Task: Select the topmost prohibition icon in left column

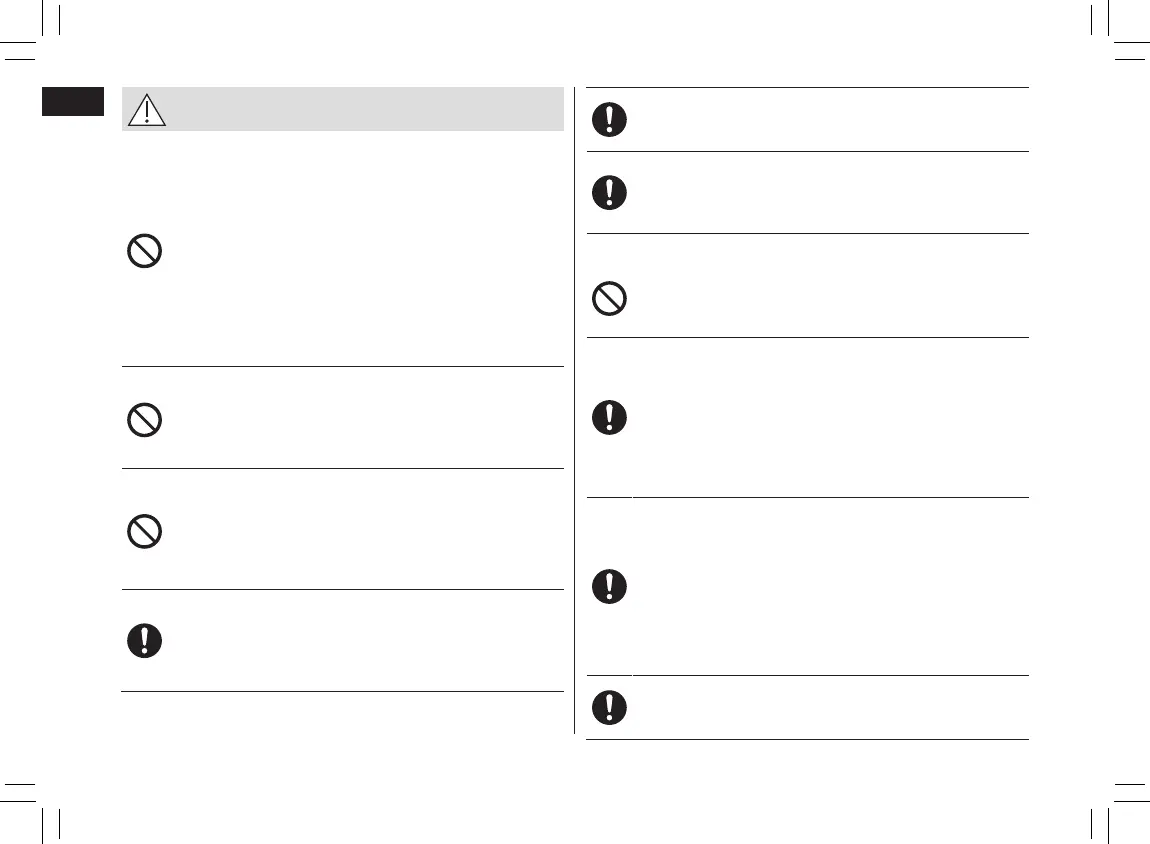Action: (145, 251)
